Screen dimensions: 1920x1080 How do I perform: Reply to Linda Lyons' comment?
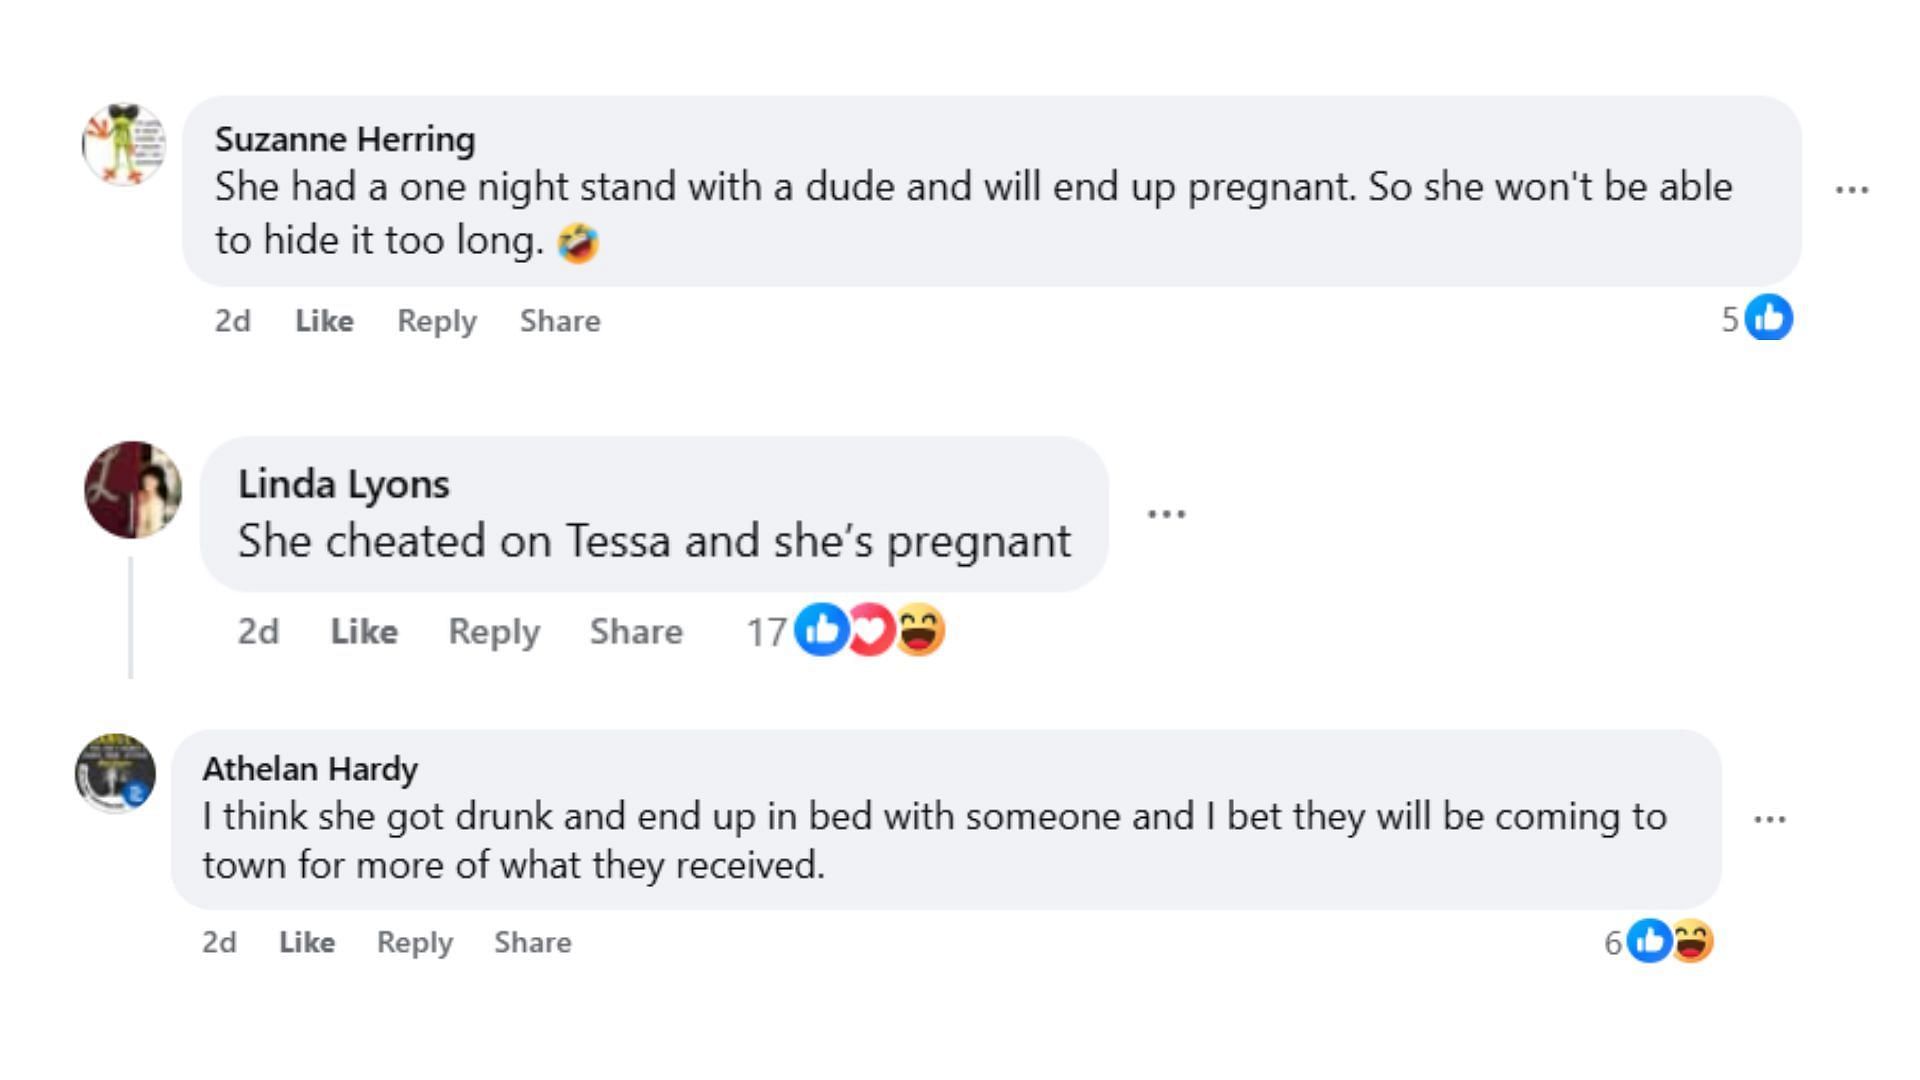[x=494, y=632]
